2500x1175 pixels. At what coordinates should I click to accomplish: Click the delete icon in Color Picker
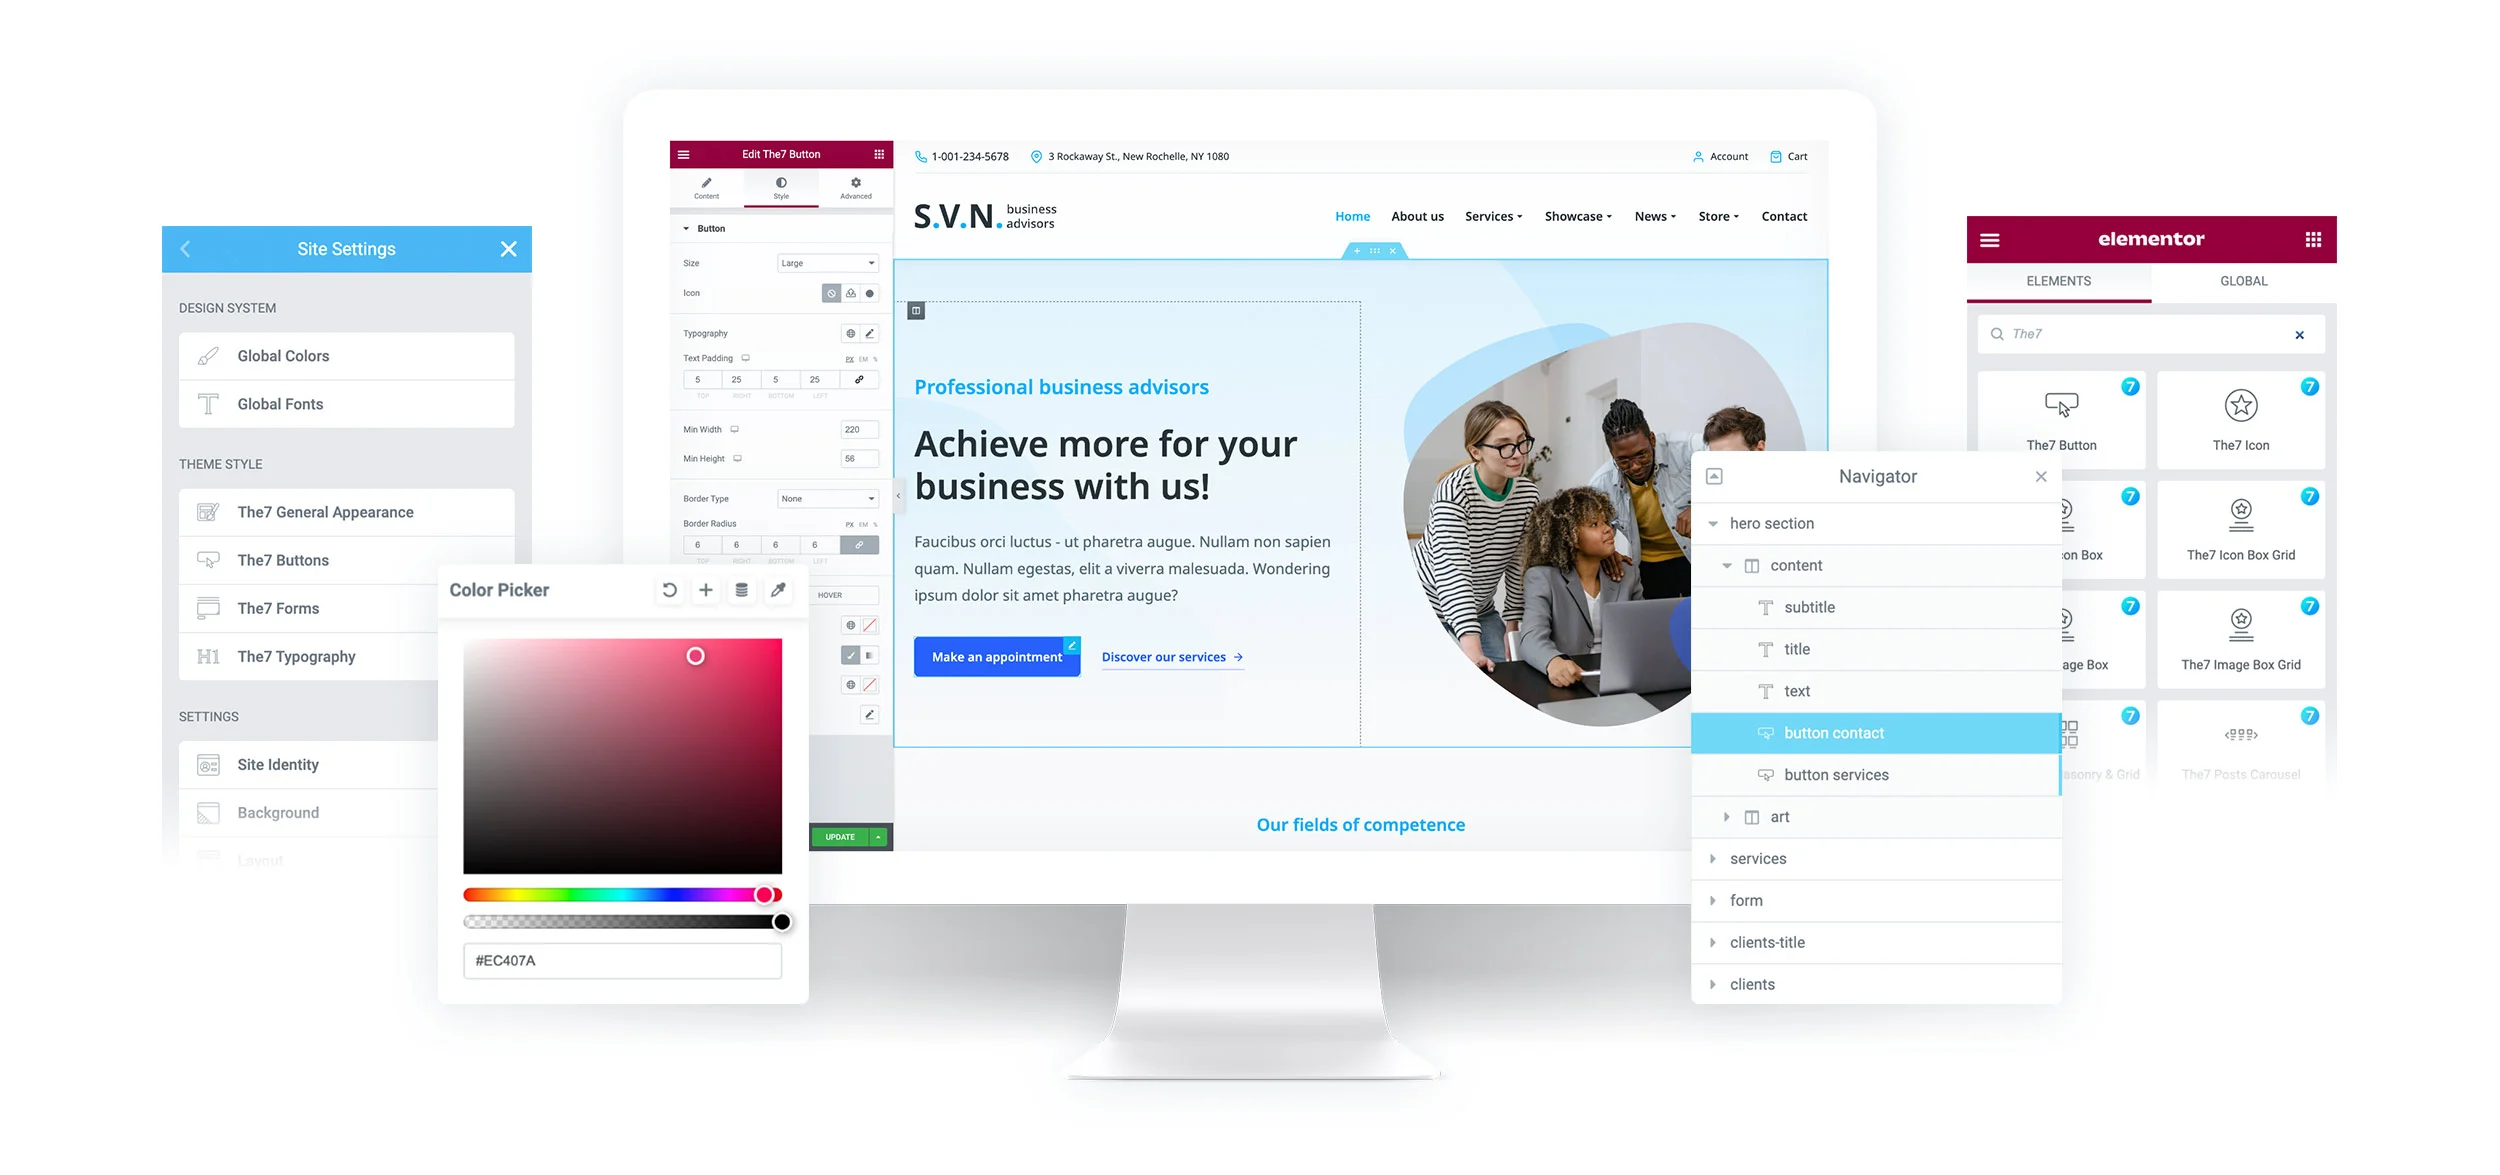point(740,590)
